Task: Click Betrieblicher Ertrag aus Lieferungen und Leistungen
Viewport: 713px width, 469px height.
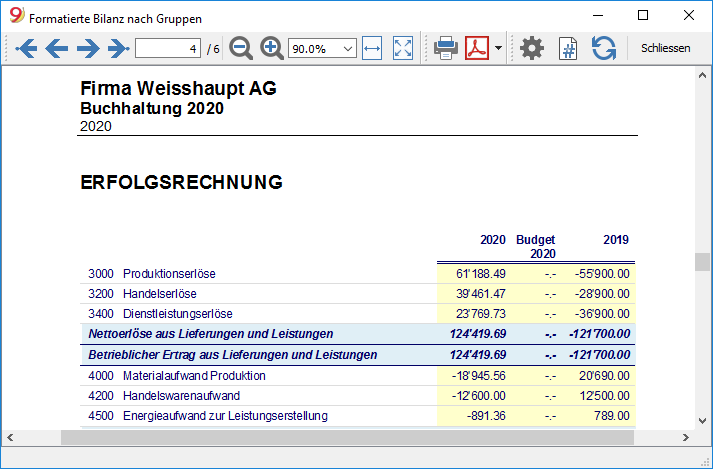Action: (x=357, y=355)
